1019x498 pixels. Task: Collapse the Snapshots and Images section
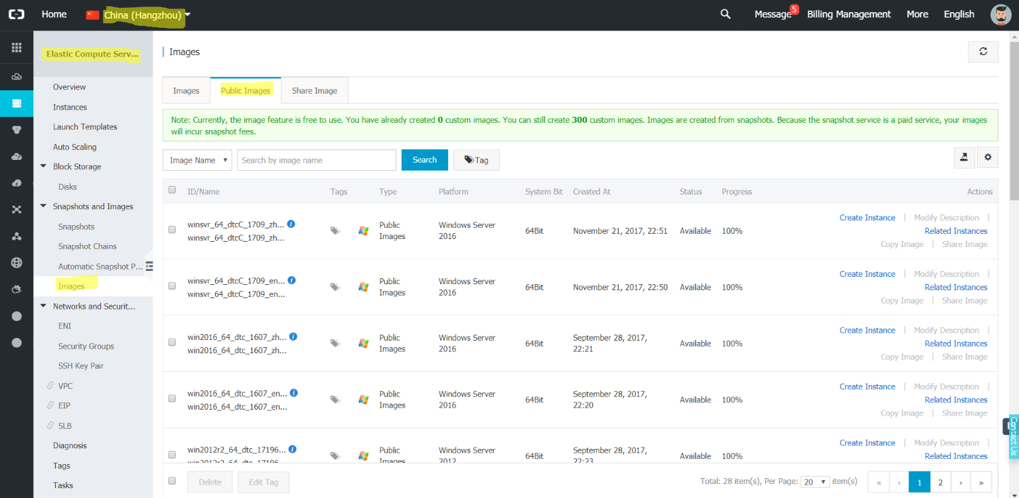44,206
